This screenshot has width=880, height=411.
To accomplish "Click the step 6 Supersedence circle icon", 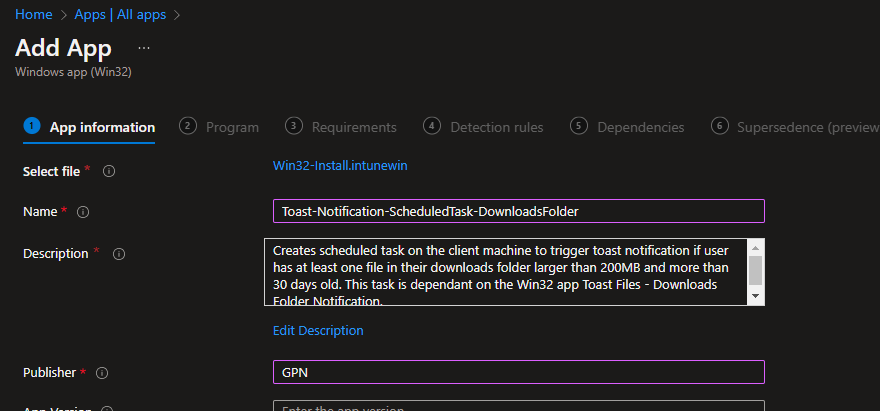I will [719, 126].
